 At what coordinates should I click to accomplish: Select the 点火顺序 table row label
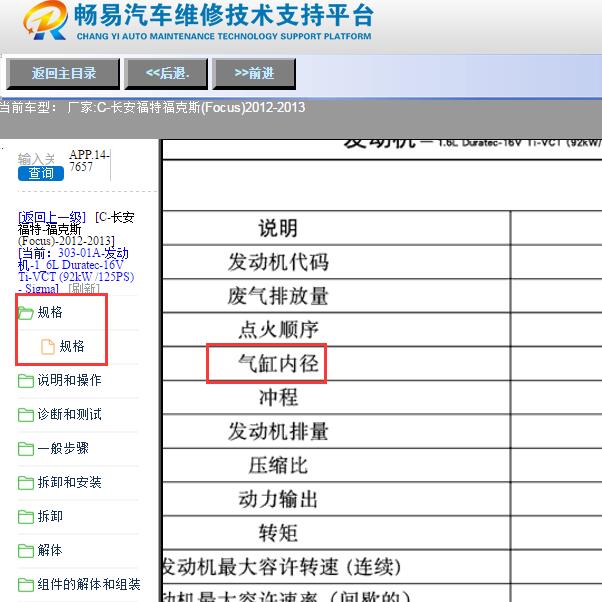point(278,330)
